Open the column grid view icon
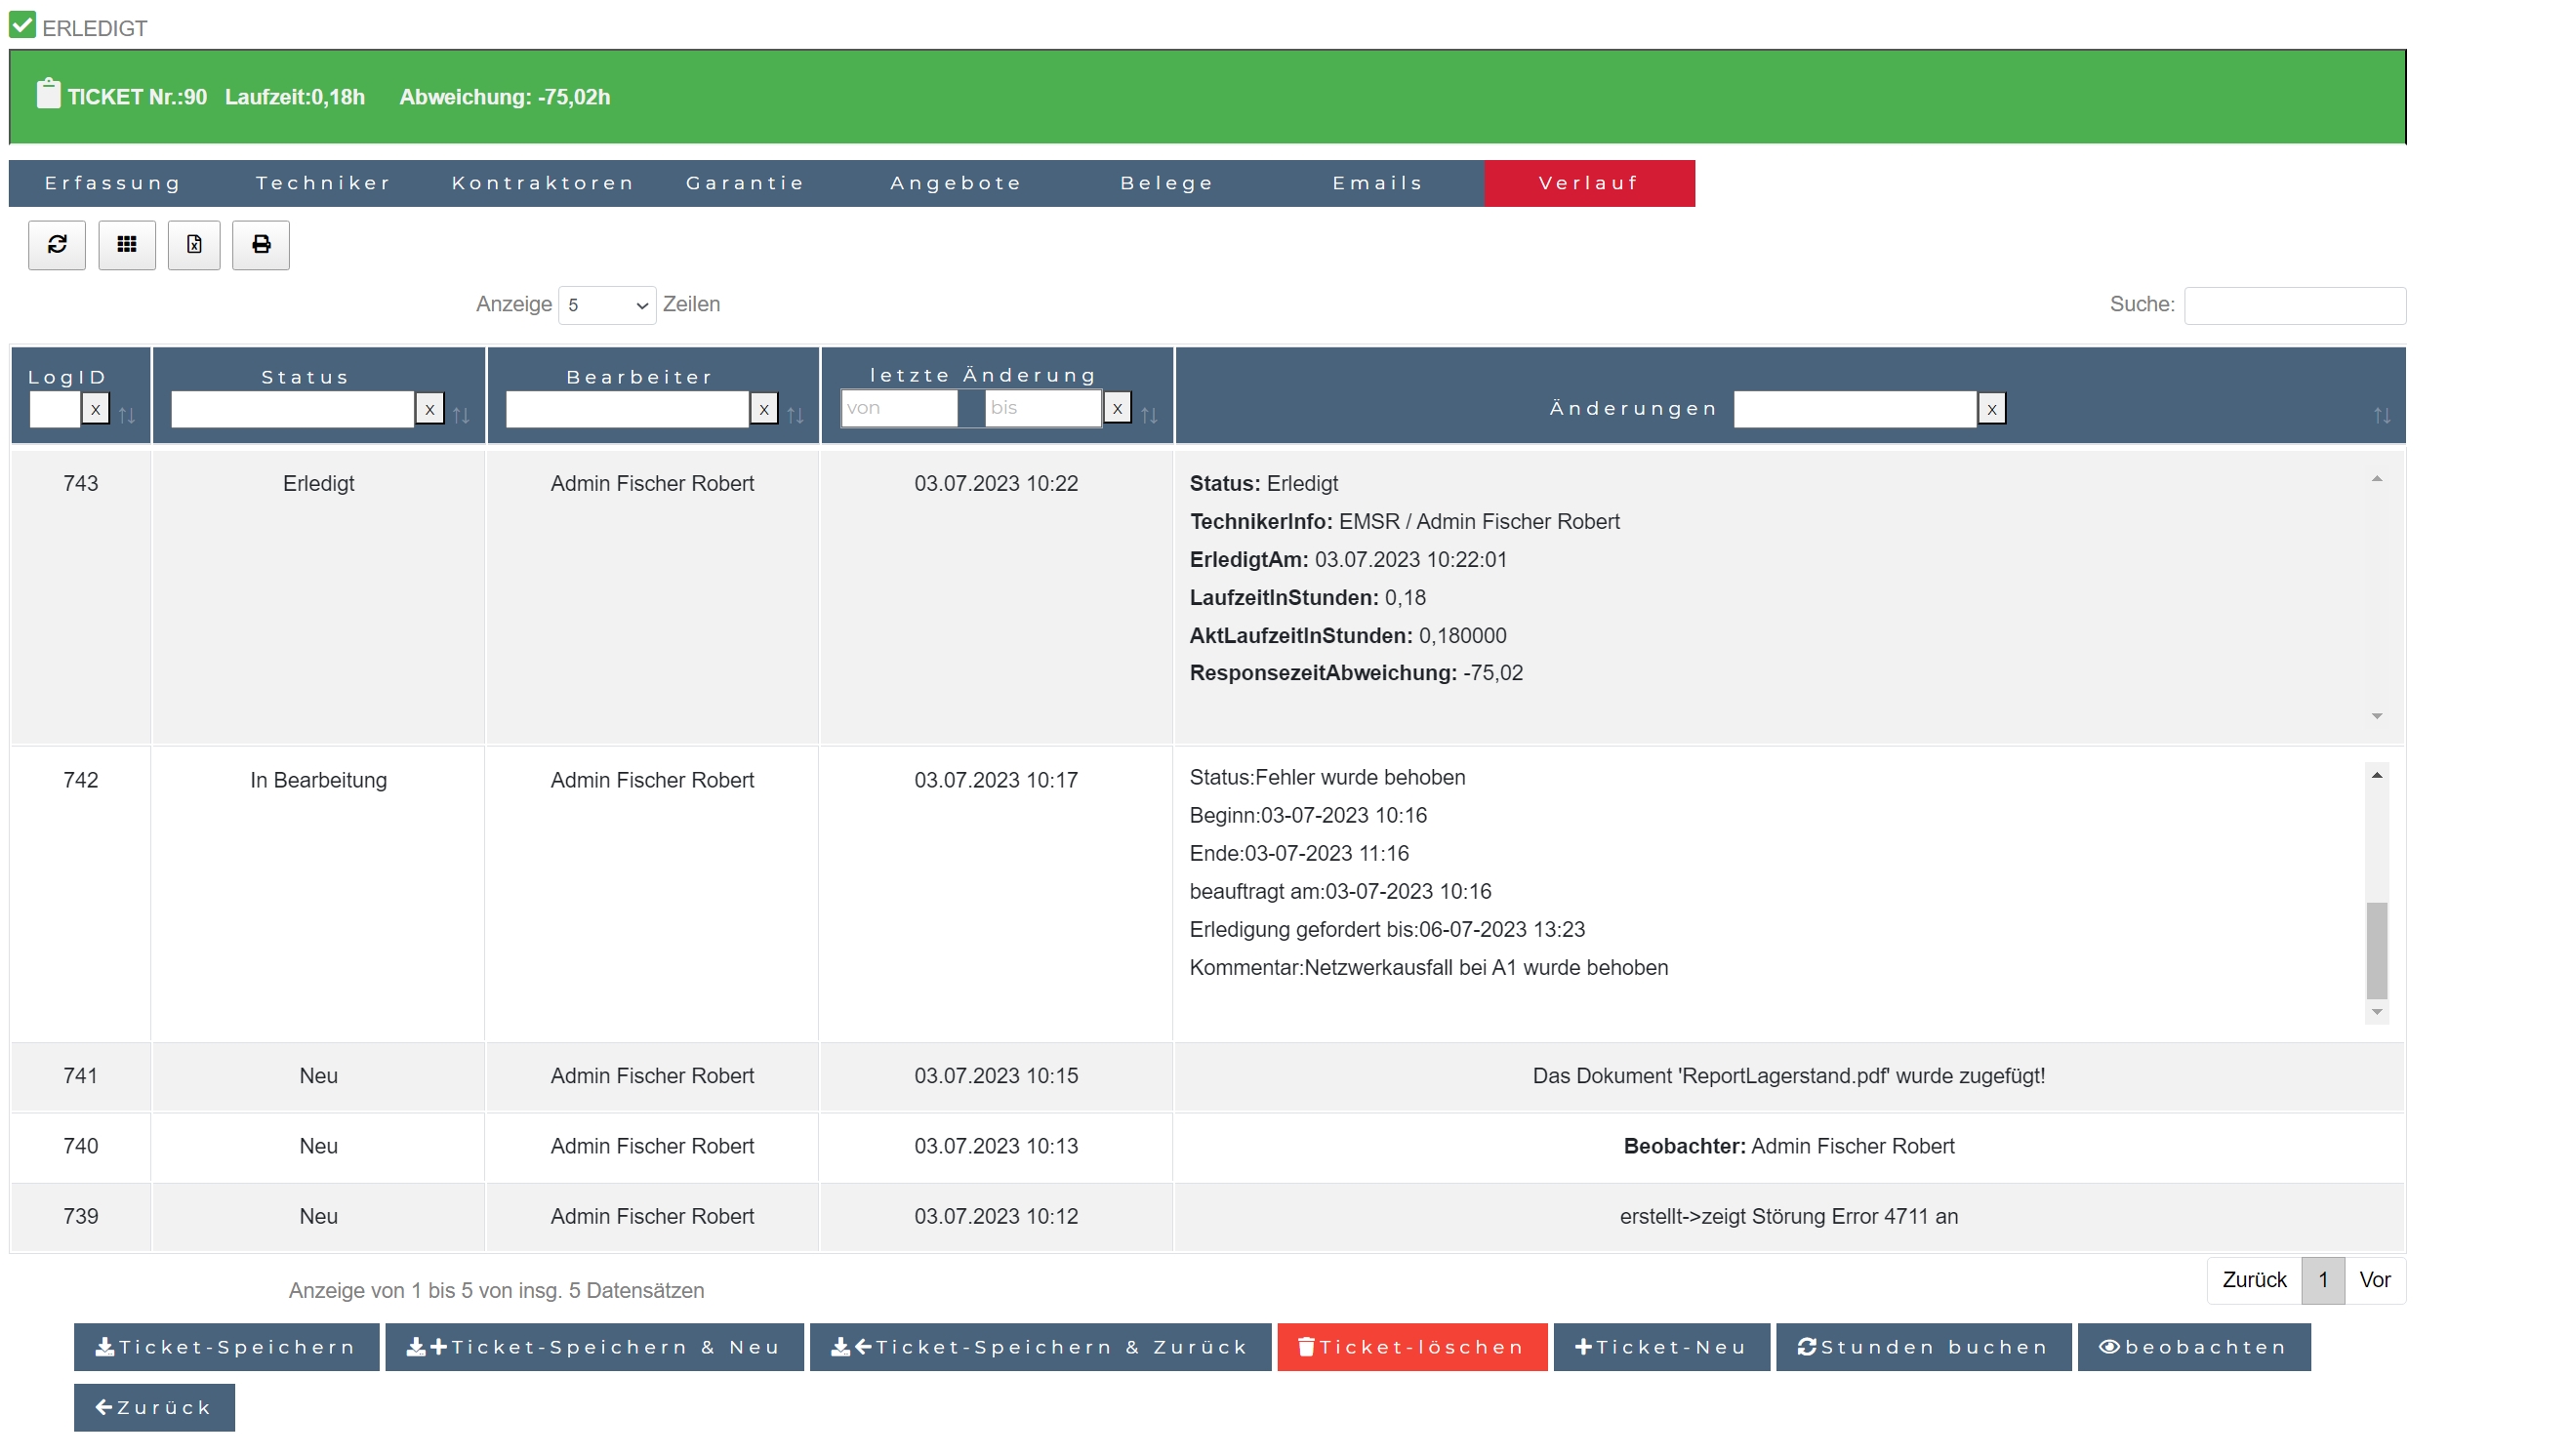2571x1456 pixels. click(x=127, y=245)
